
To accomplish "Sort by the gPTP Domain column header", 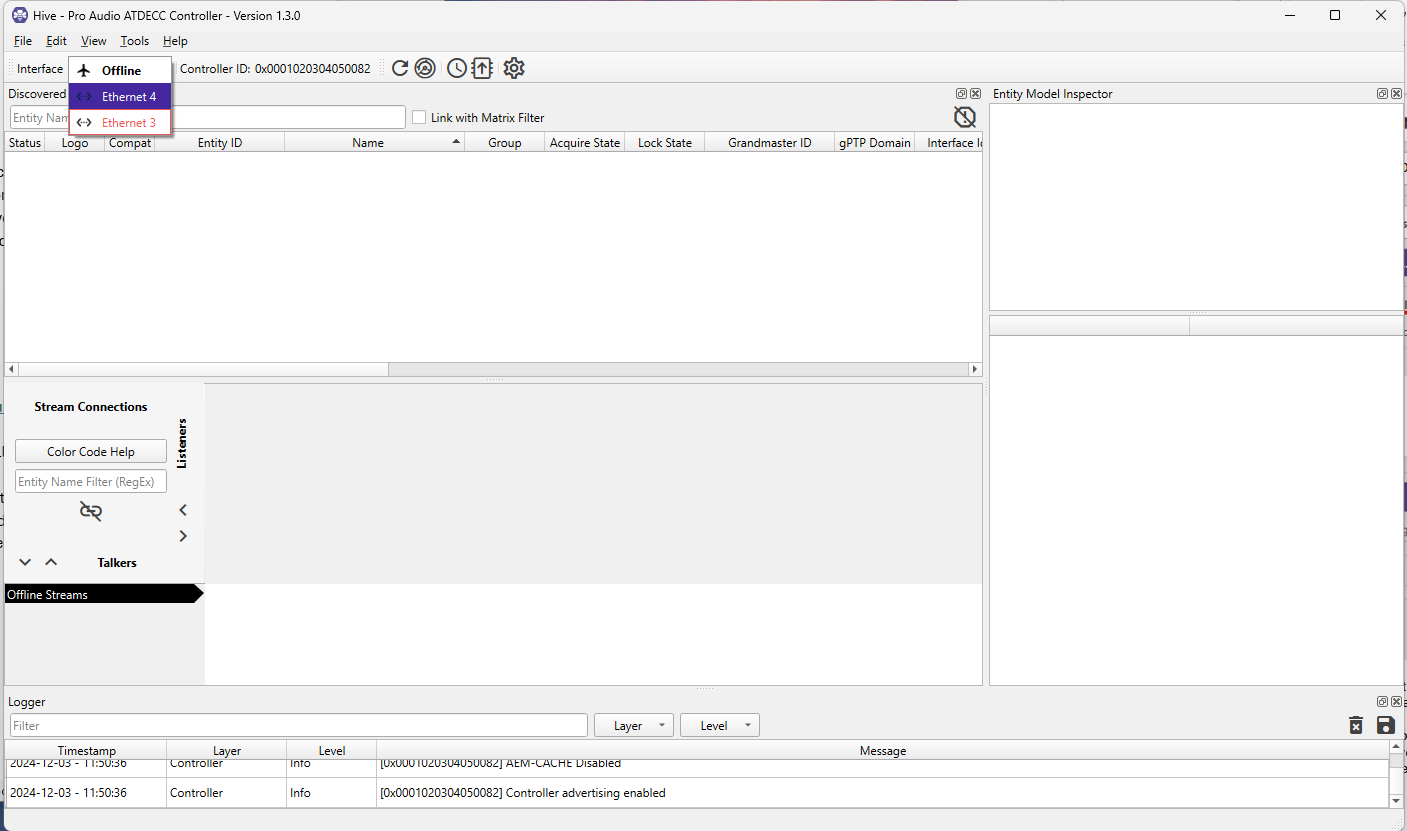I will (875, 143).
